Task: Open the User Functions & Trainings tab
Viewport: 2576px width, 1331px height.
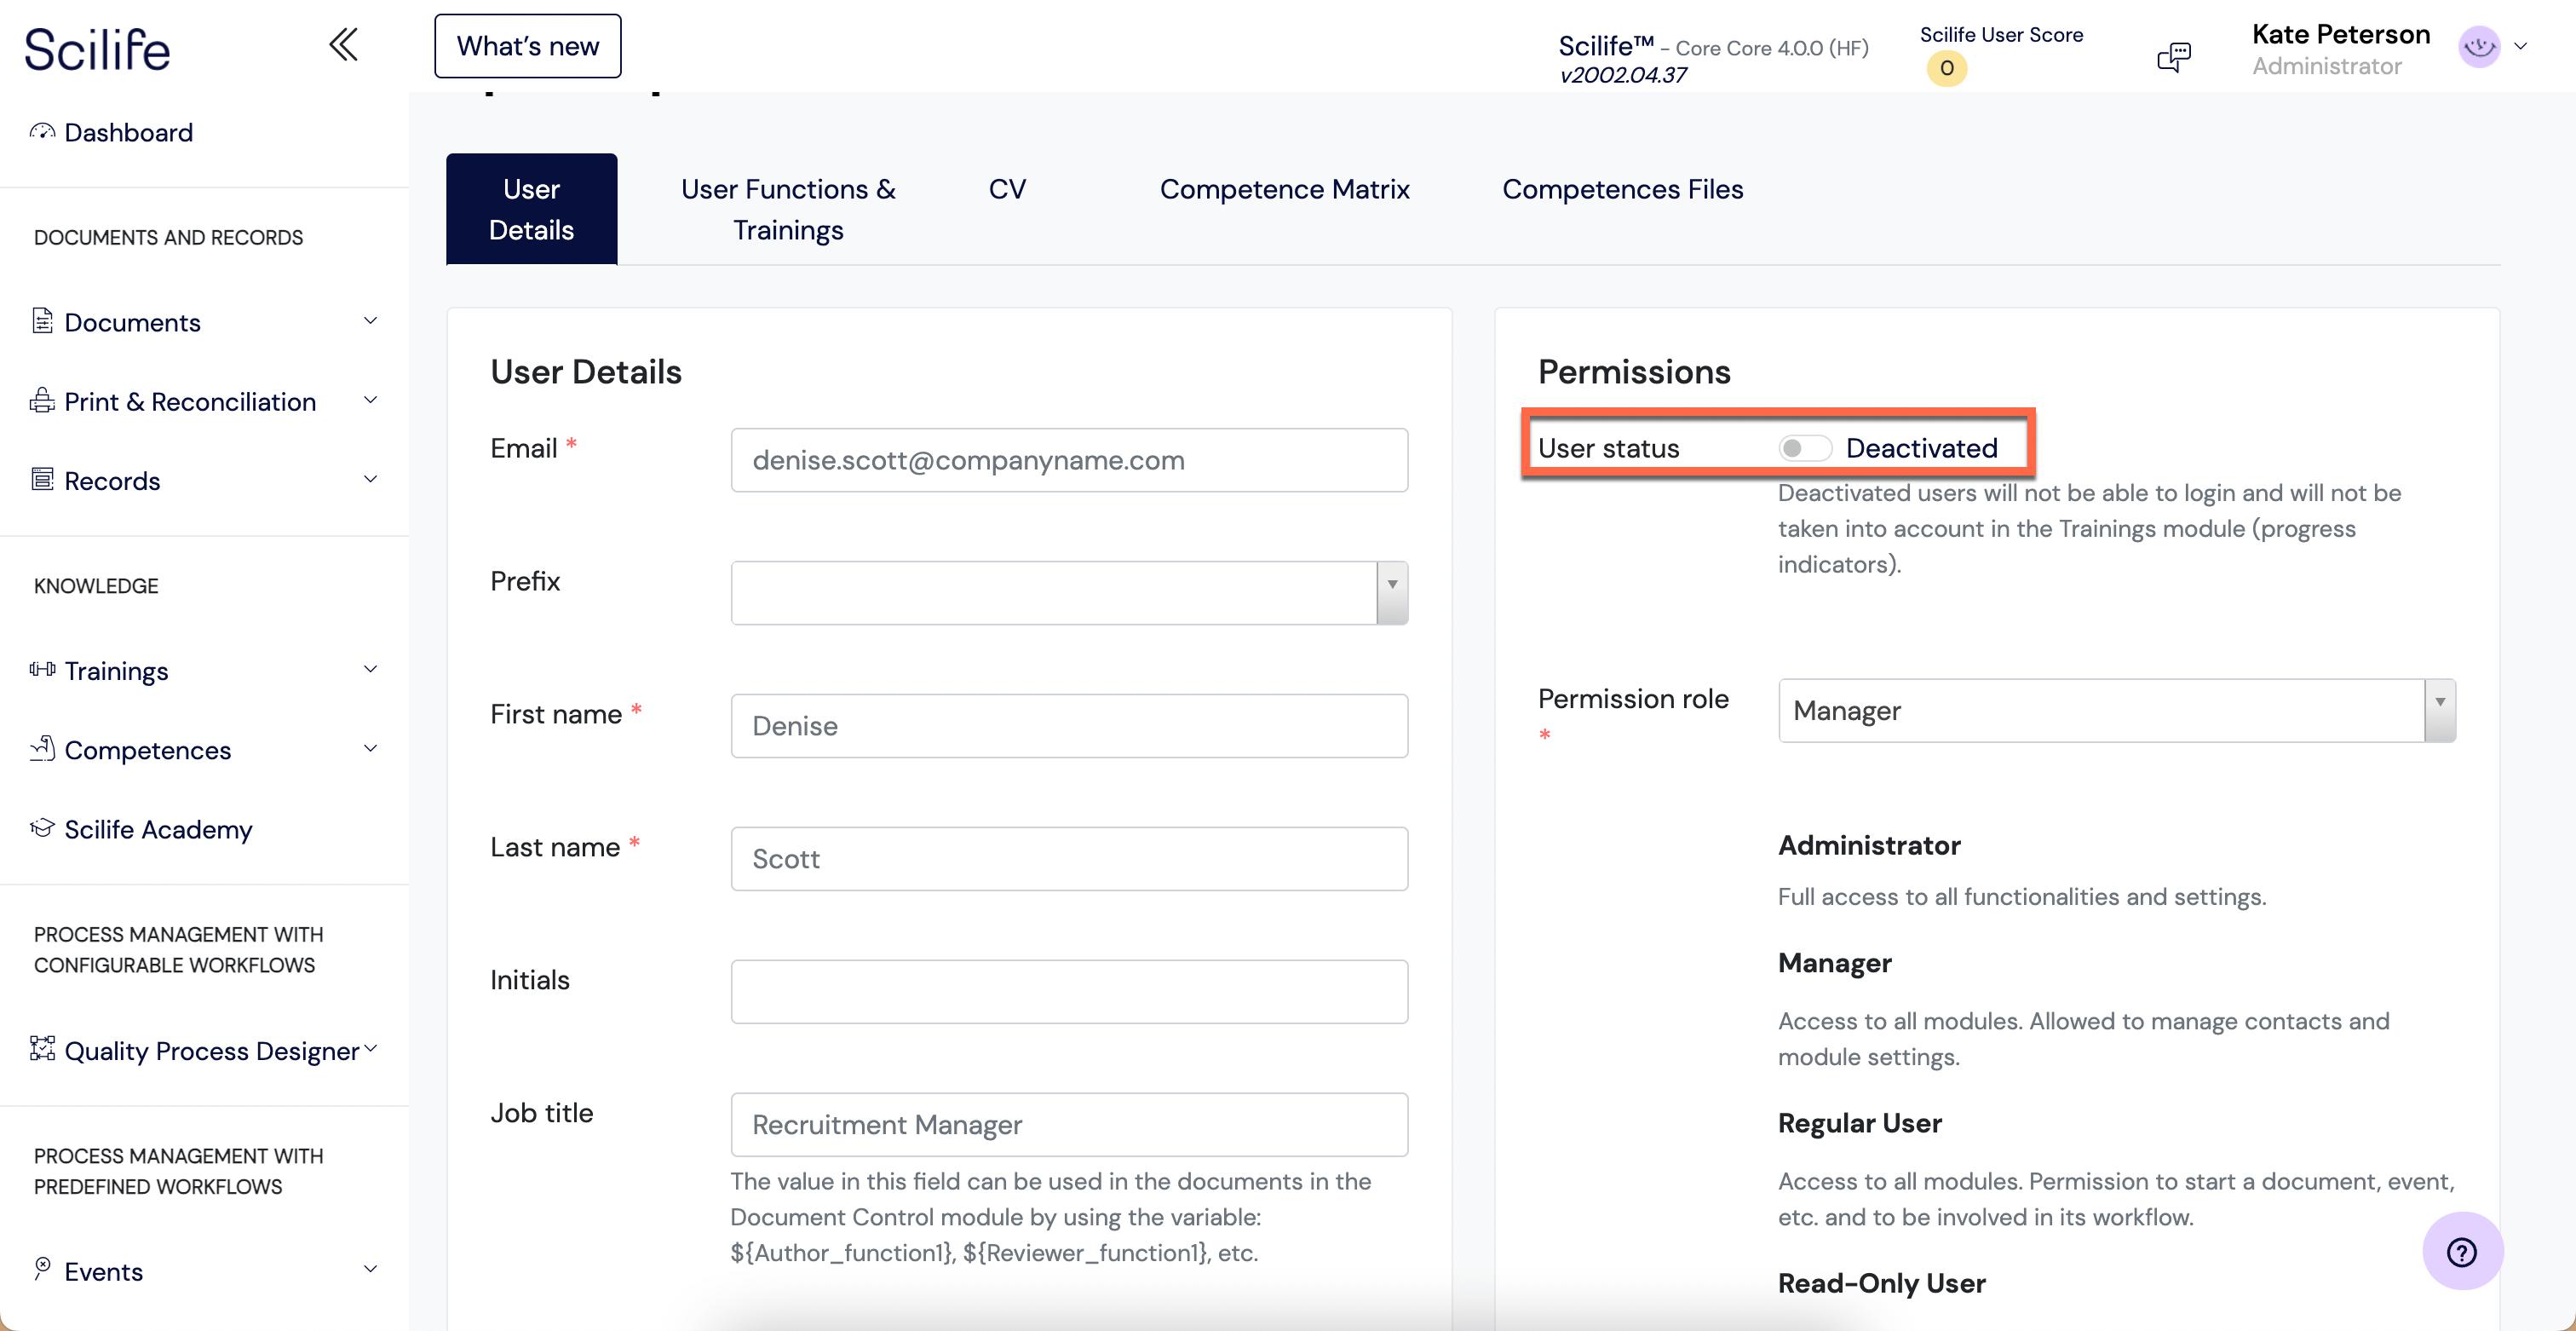Action: pos(786,209)
